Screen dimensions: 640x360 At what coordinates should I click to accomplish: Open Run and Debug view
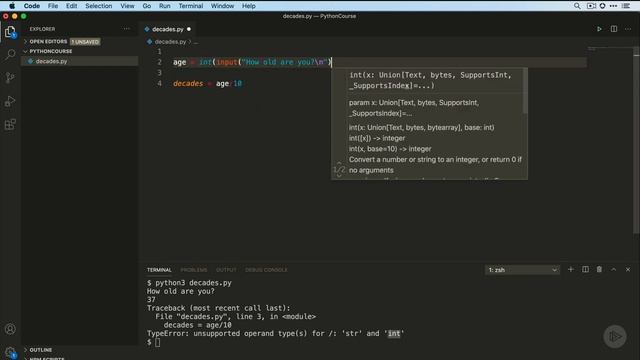(10, 101)
